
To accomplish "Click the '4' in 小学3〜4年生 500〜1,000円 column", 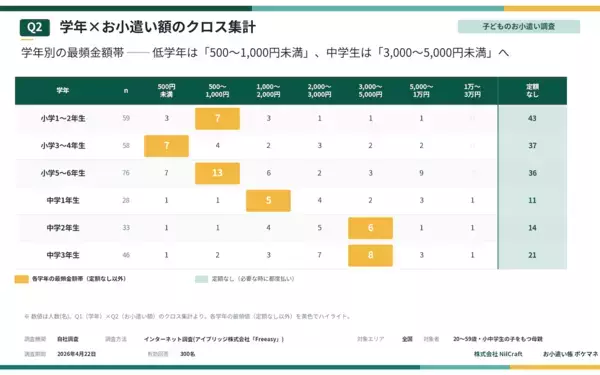I will [217, 146].
